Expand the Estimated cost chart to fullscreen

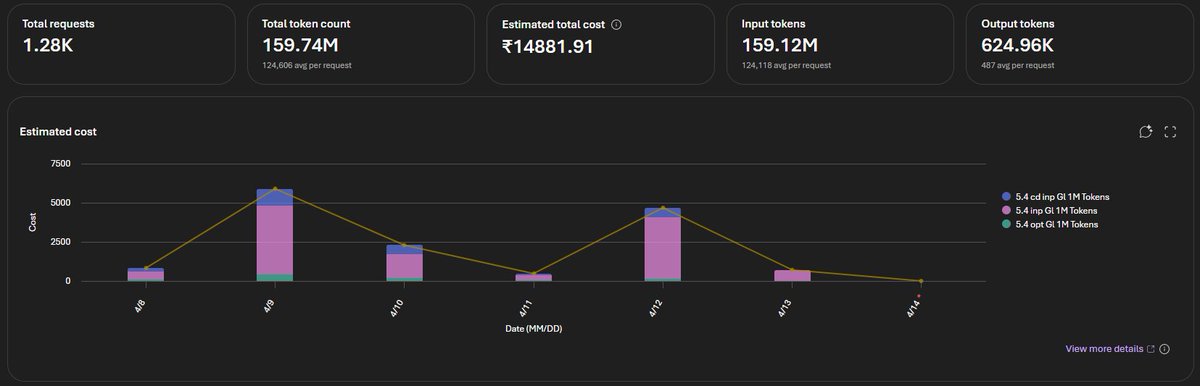tap(1169, 132)
